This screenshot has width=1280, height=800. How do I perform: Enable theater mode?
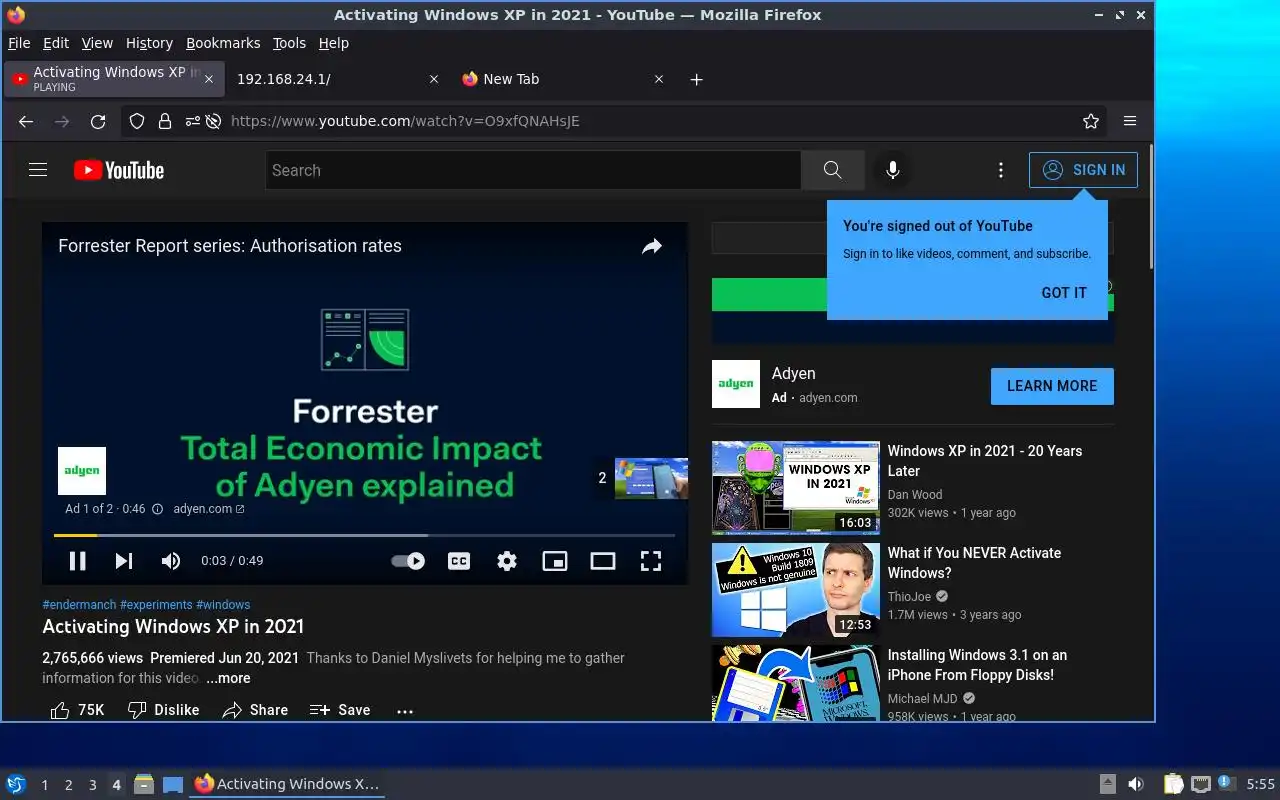(603, 561)
